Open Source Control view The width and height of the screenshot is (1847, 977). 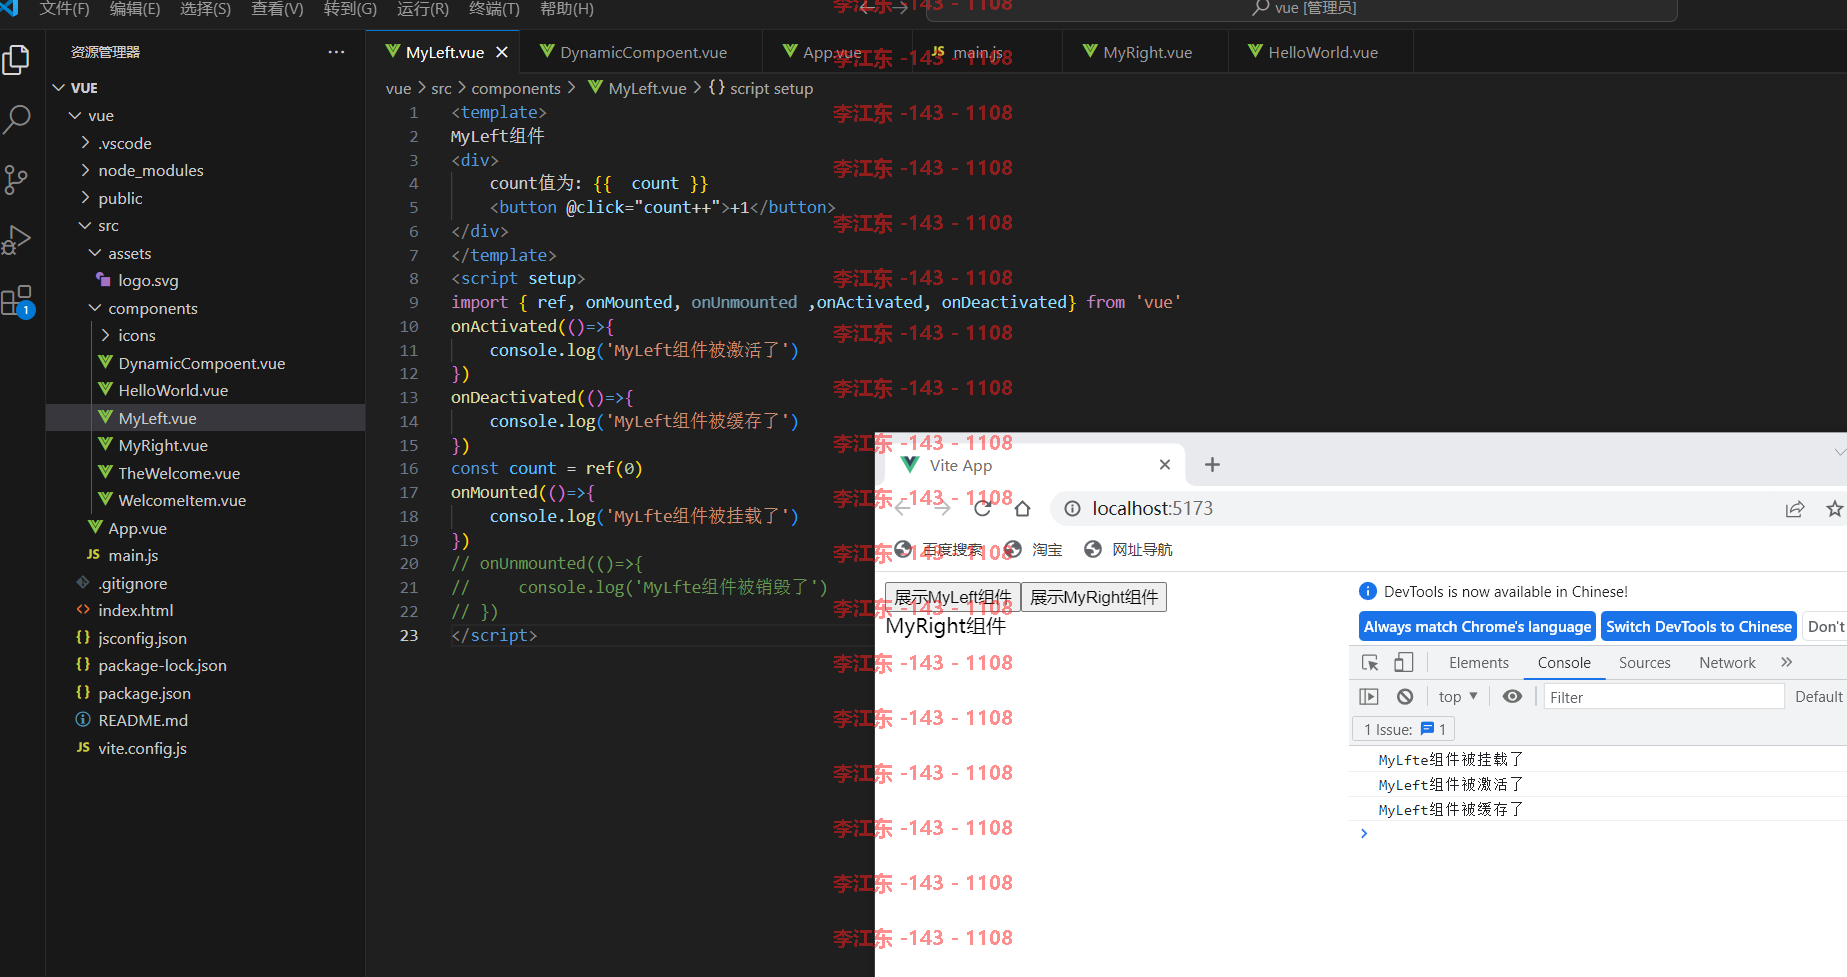pyautogui.click(x=17, y=180)
